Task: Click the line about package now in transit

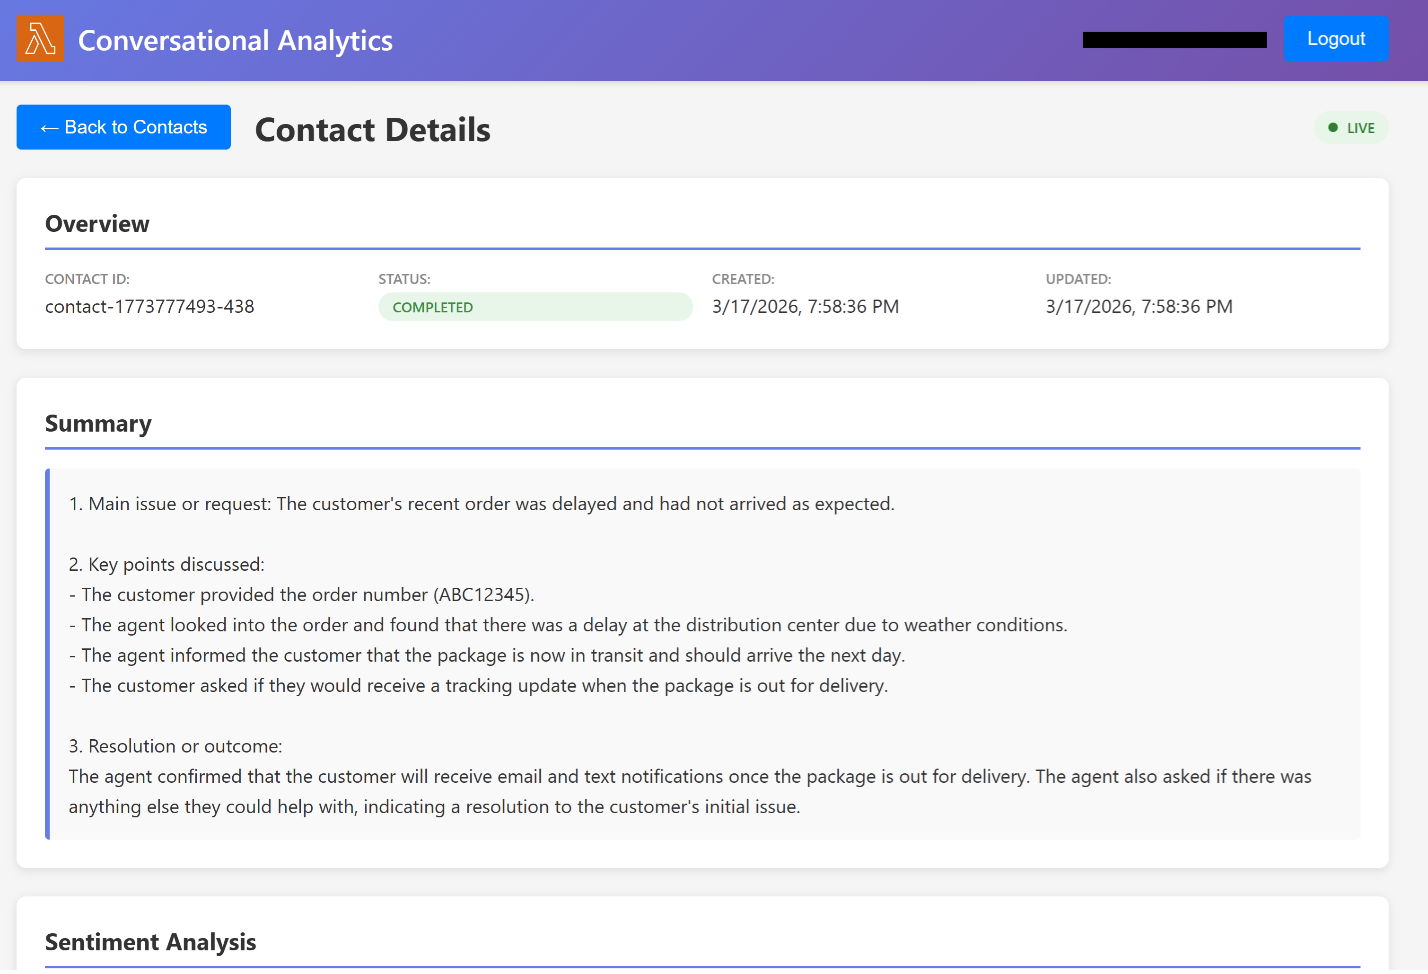Action: pyautogui.click(x=487, y=656)
